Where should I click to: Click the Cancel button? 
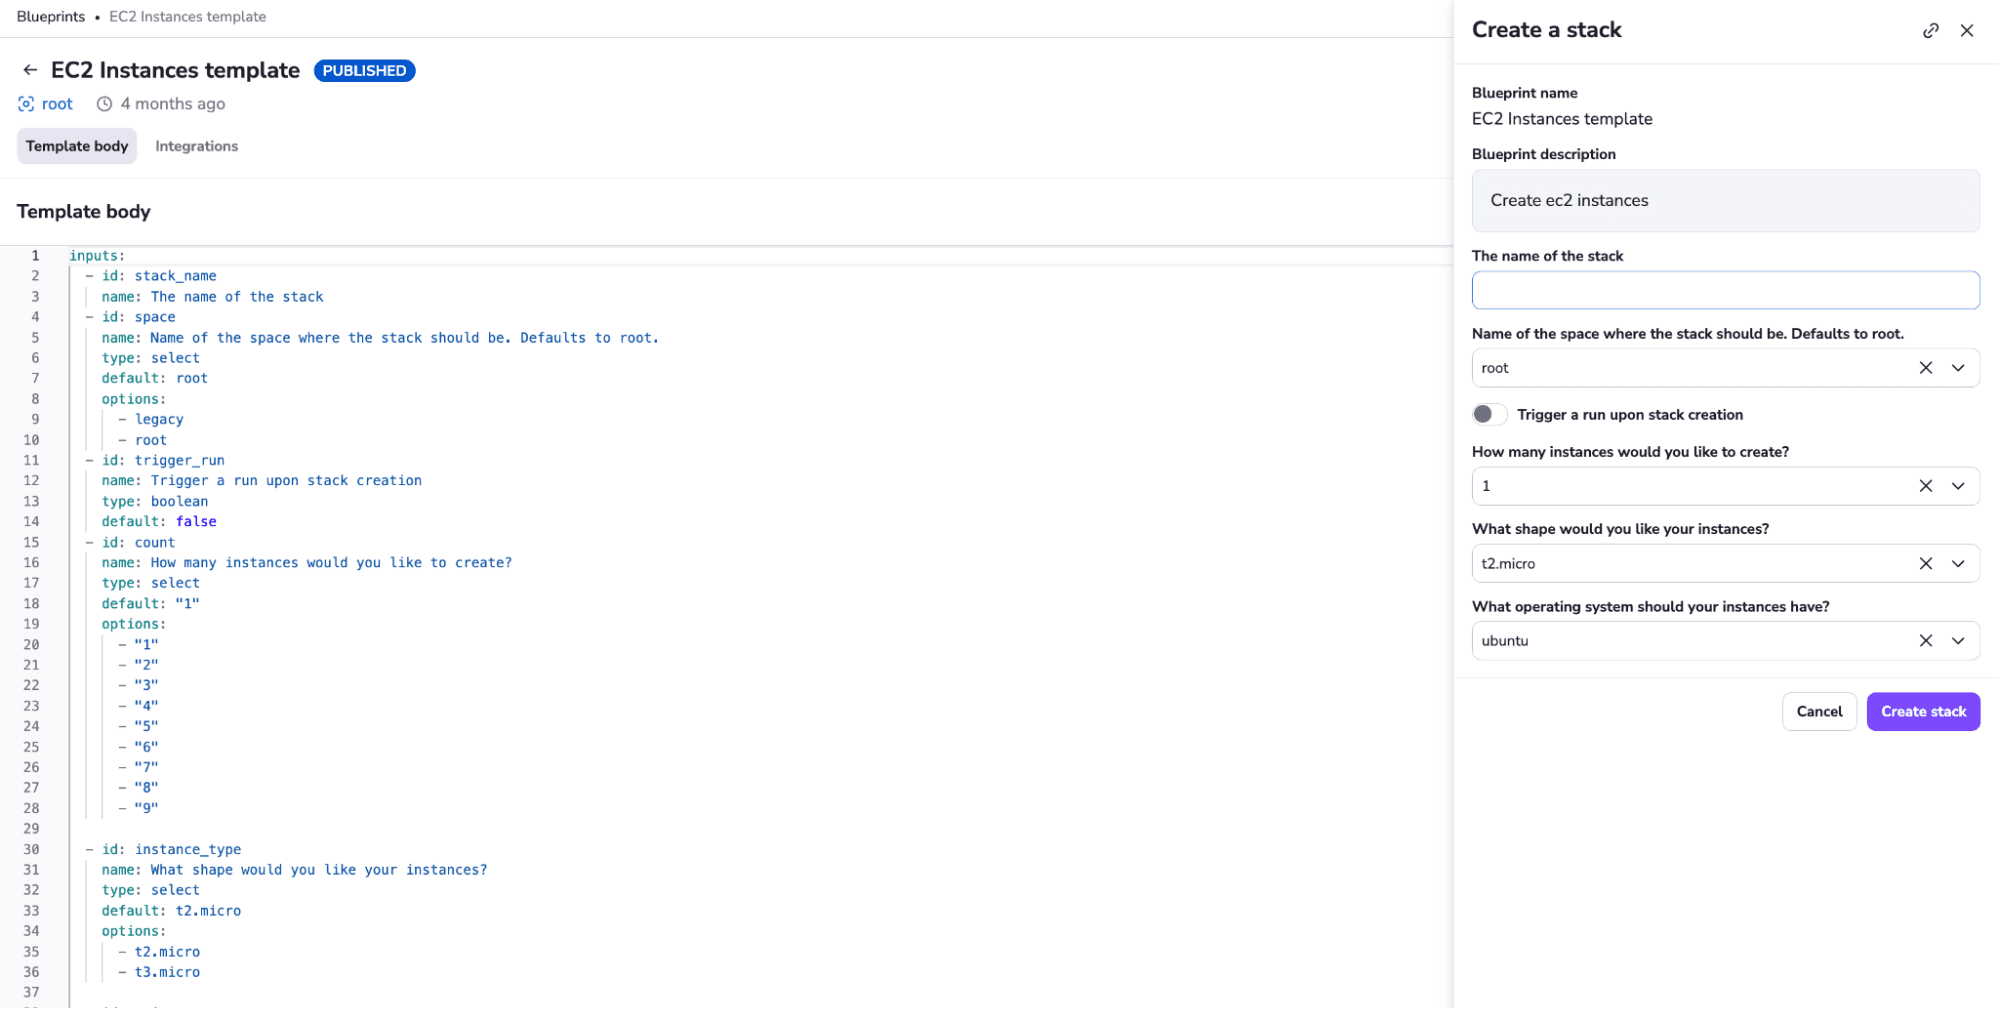point(1818,712)
